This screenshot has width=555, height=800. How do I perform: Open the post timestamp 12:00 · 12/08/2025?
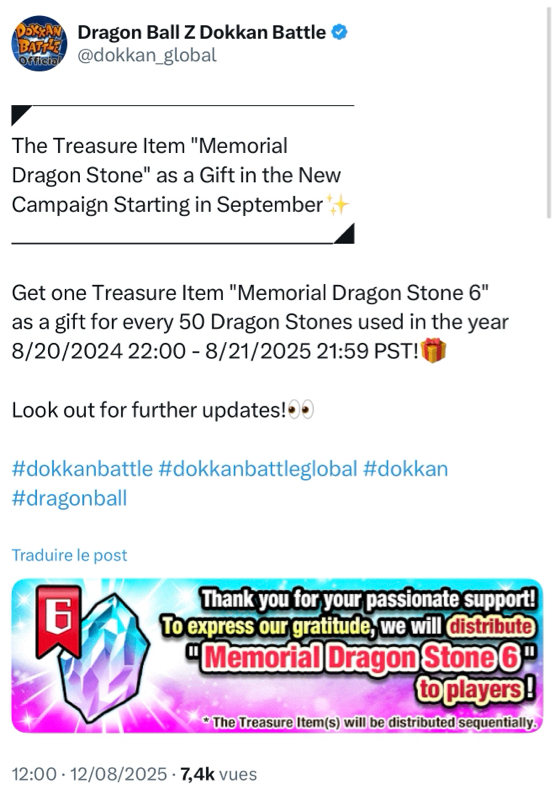pyautogui.click(x=89, y=774)
